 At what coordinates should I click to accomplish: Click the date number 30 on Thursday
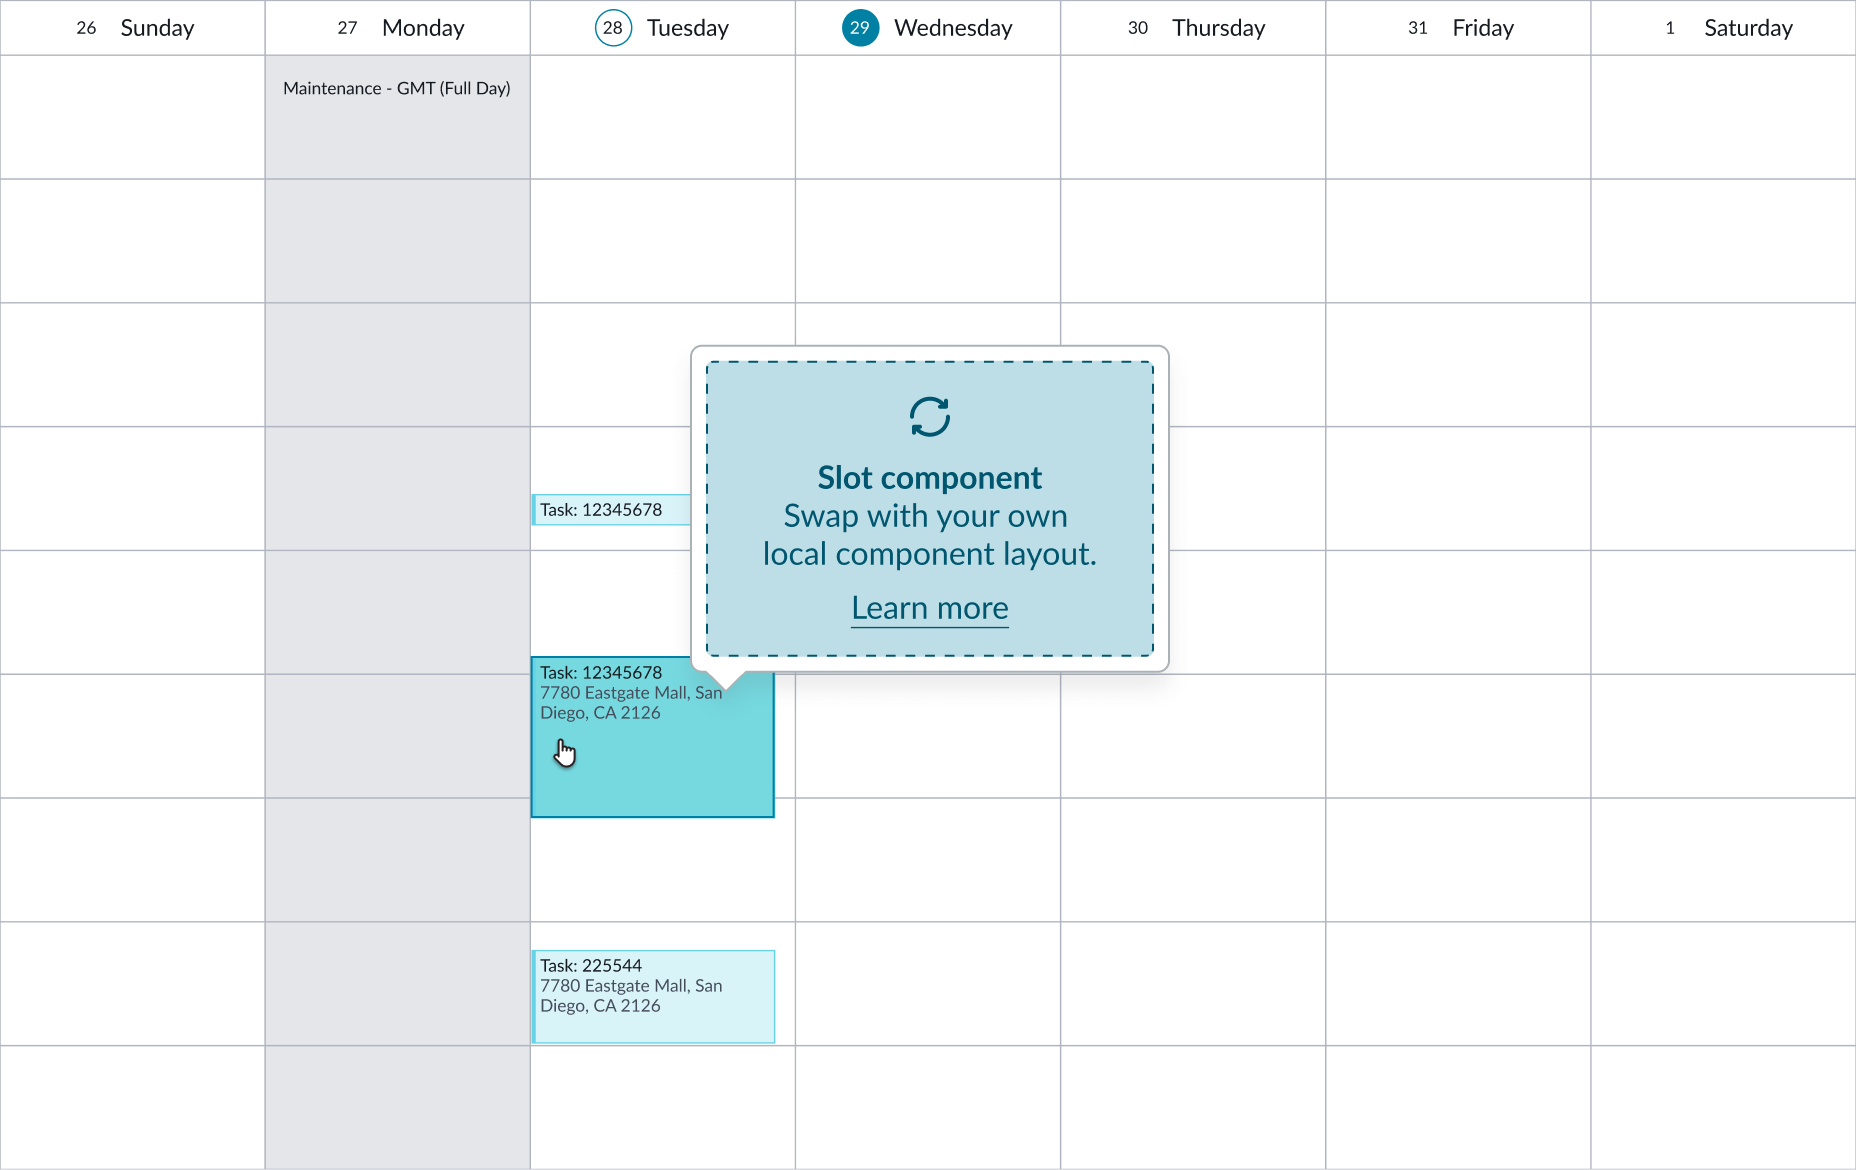[x=1137, y=28]
